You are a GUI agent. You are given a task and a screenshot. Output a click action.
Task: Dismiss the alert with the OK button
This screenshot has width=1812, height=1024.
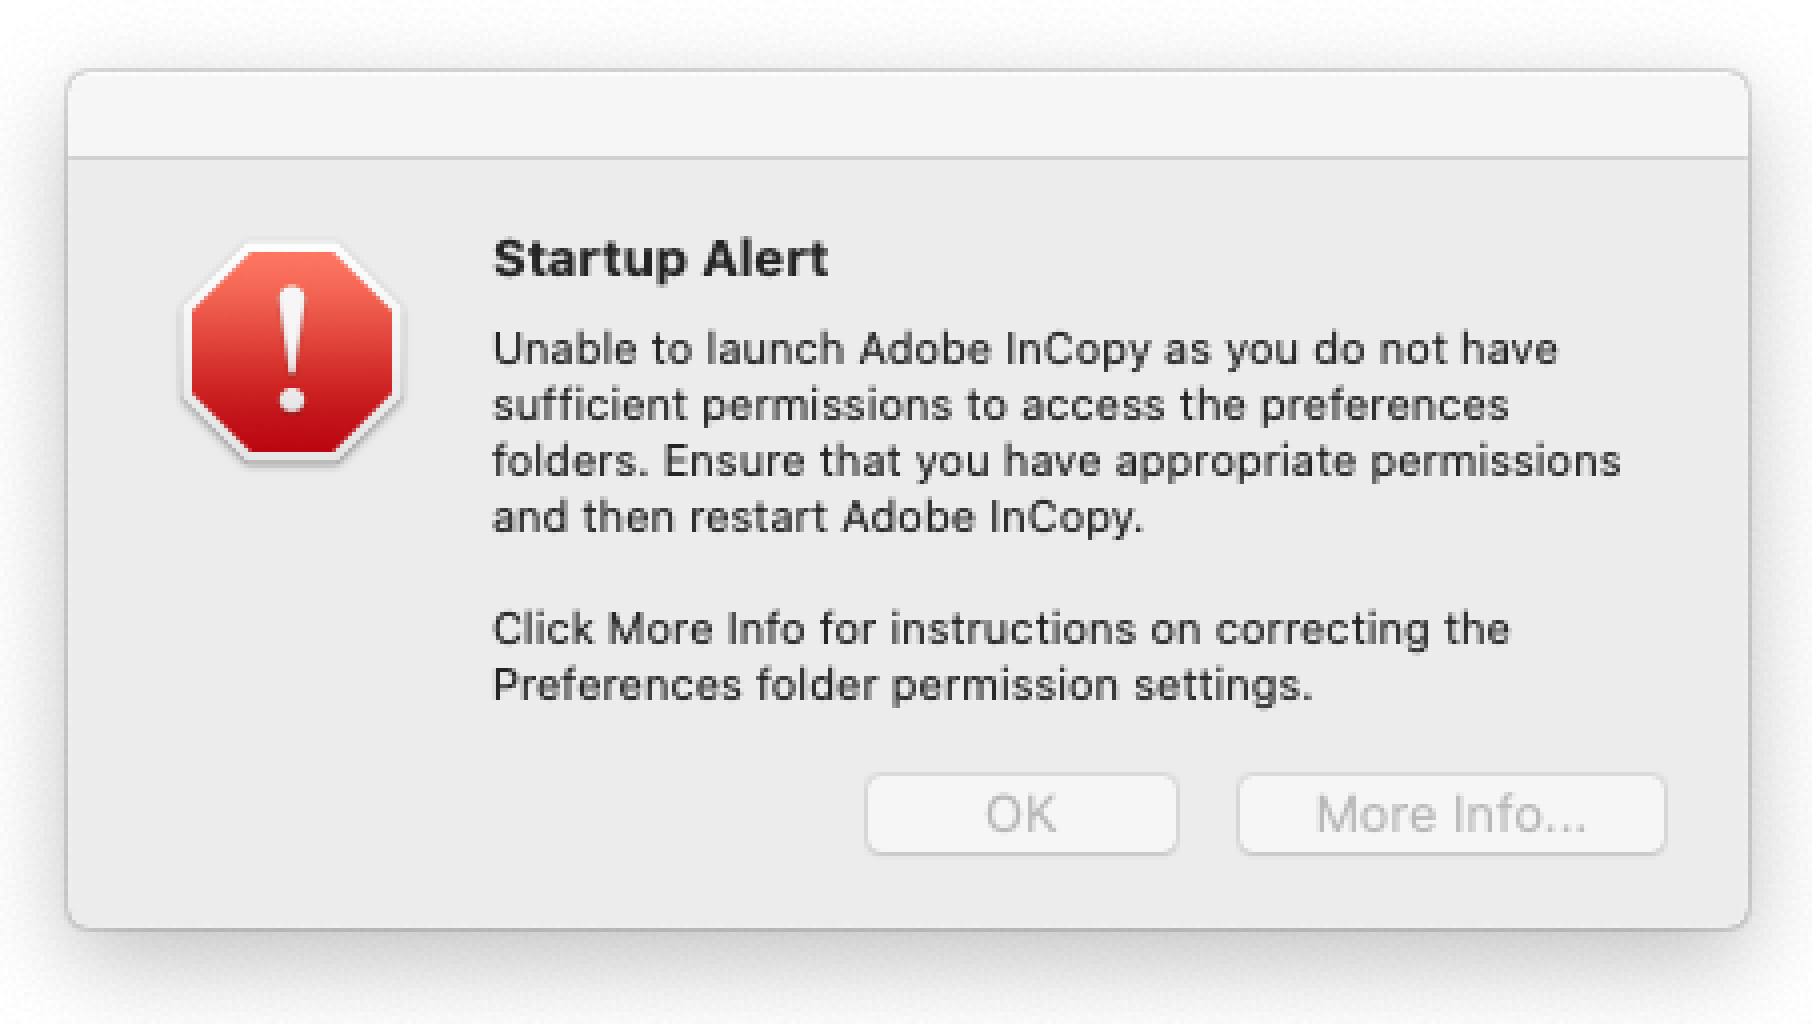click(x=1021, y=814)
